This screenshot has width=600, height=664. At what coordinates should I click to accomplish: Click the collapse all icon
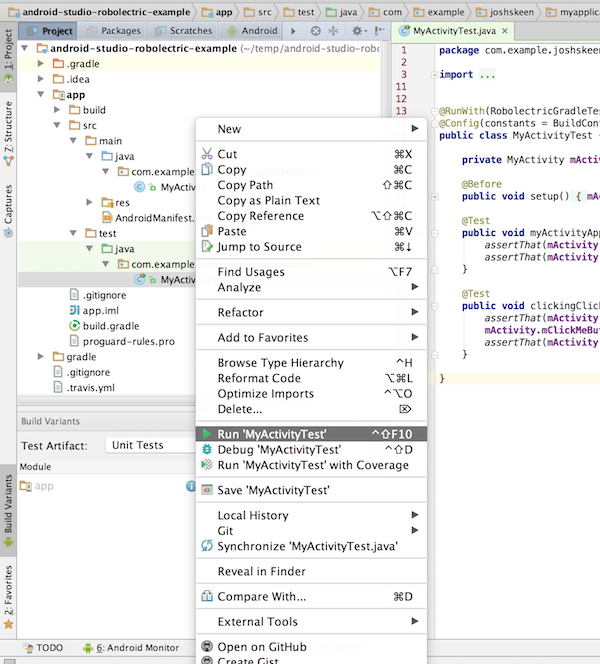click(x=334, y=31)
